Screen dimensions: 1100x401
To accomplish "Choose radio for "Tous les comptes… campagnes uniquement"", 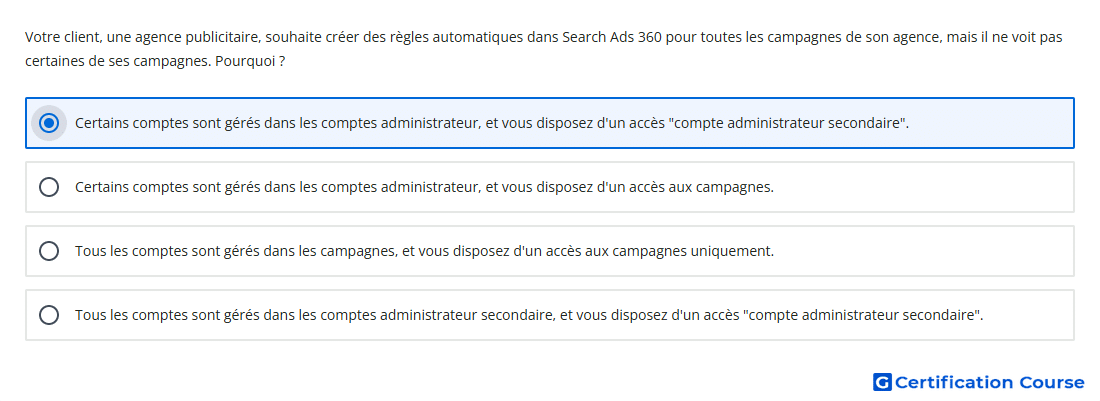I will click(48, 251).
